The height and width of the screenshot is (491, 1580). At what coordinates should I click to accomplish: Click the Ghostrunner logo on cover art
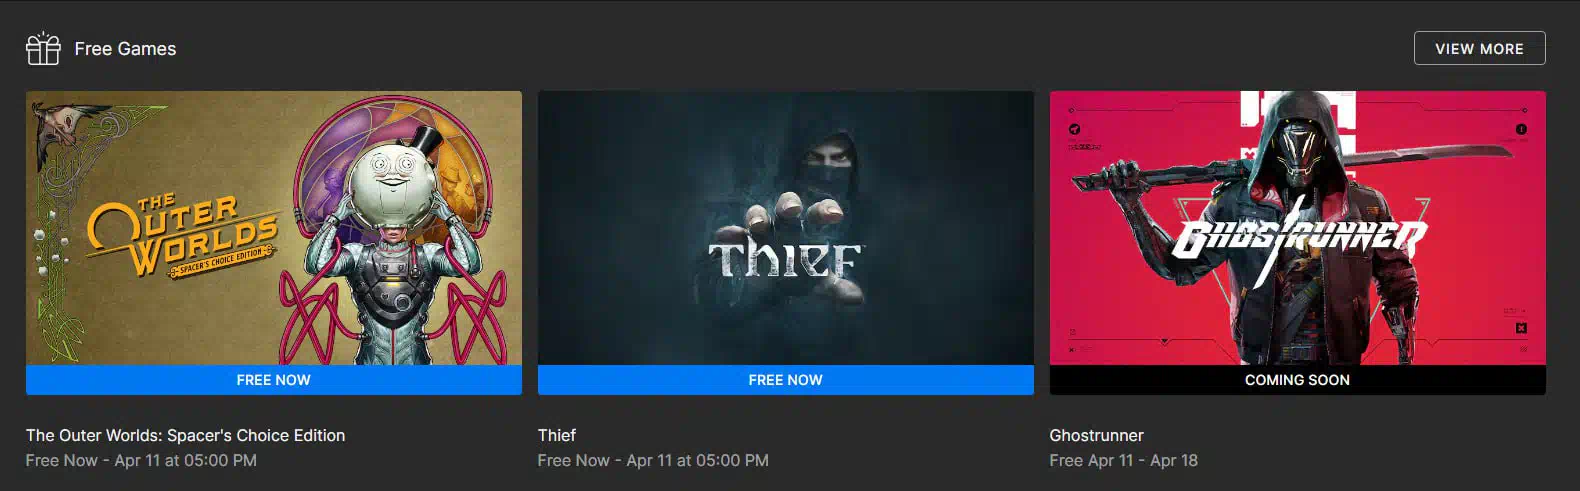point(1300,238)
